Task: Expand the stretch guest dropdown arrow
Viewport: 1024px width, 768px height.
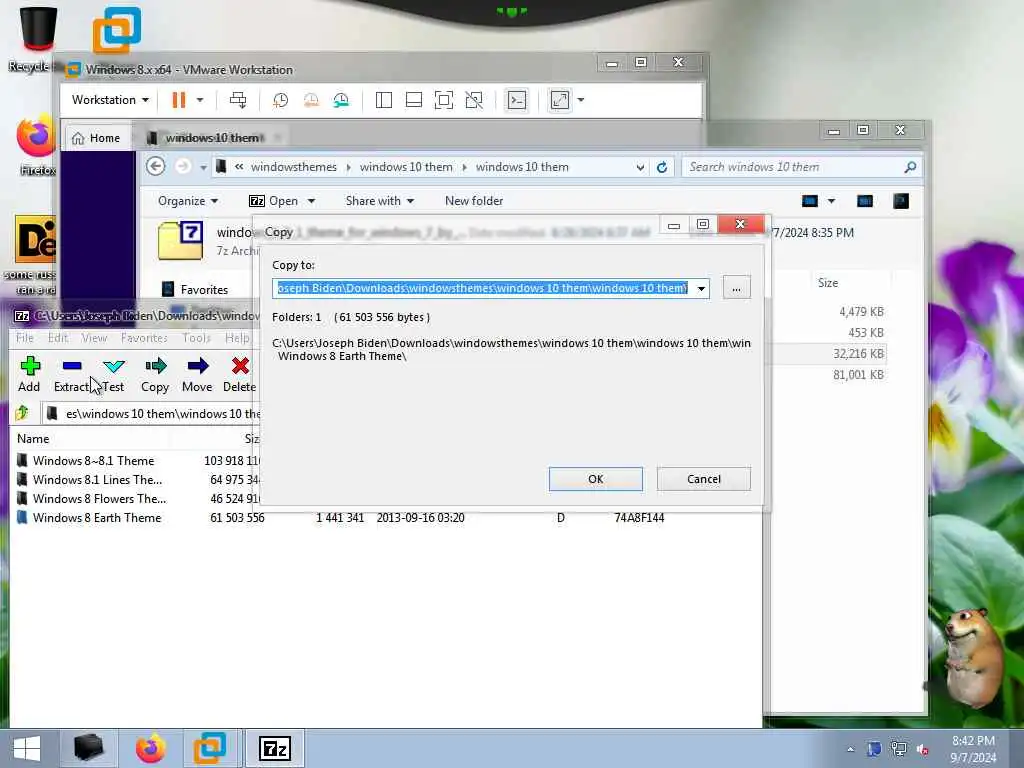Action: [x=581, y=100]
